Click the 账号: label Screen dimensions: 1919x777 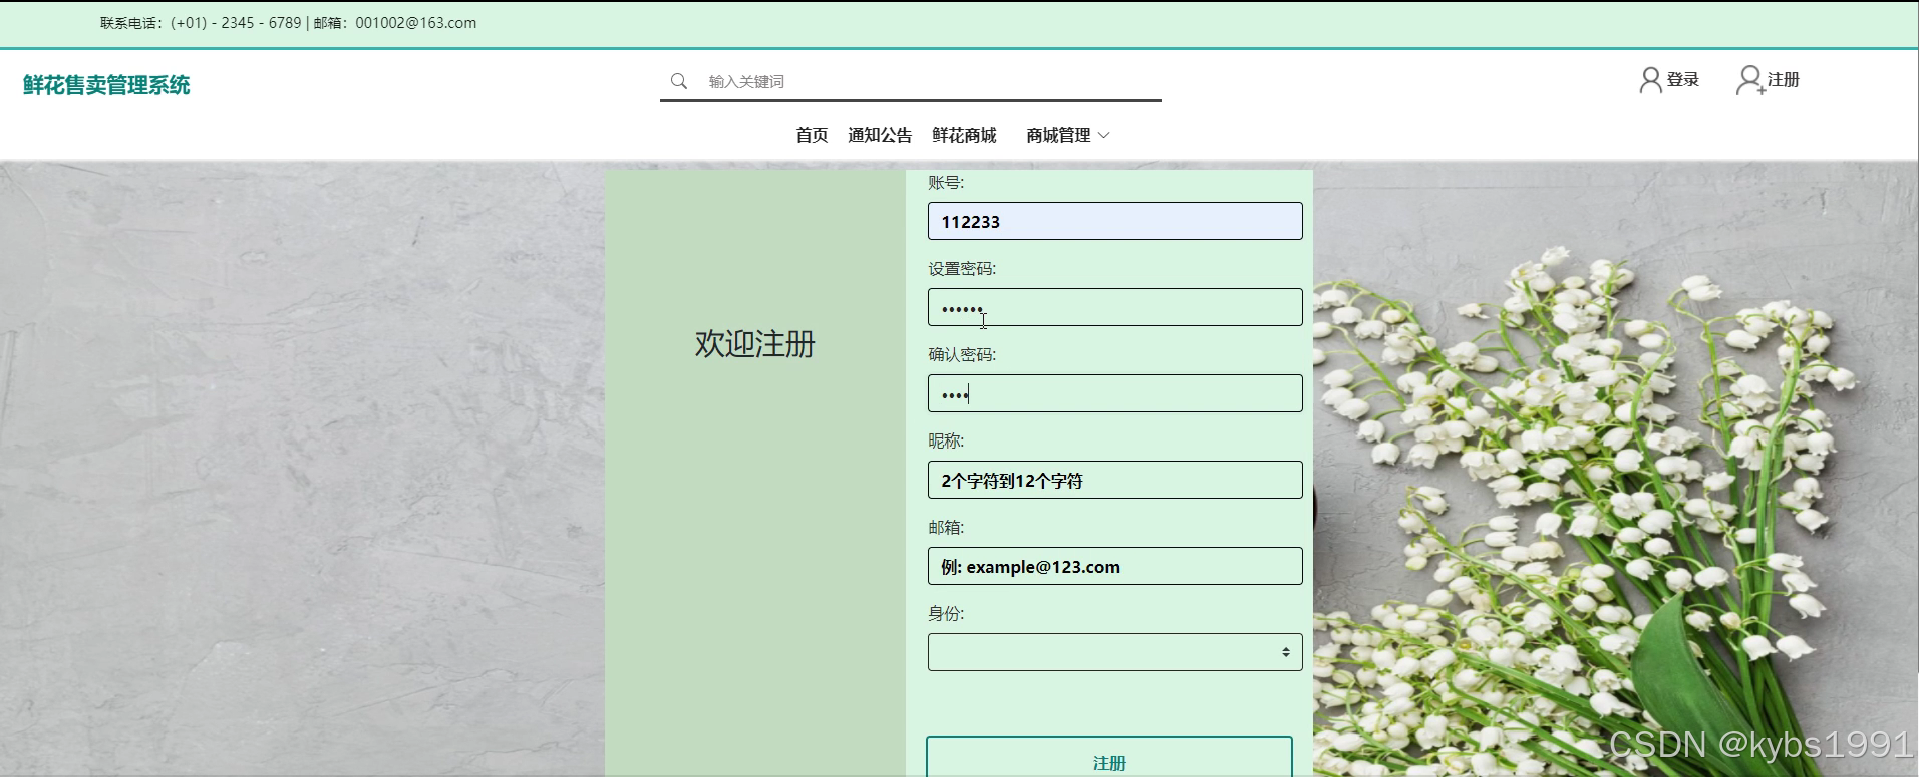click(946, 182)
